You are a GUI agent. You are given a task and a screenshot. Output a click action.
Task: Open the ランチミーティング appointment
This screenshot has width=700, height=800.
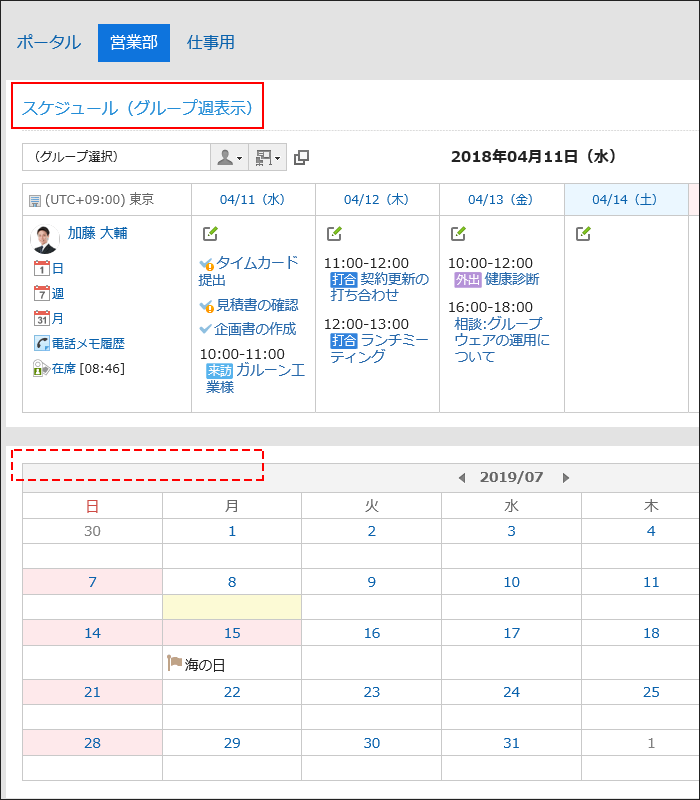coord(380,348)
